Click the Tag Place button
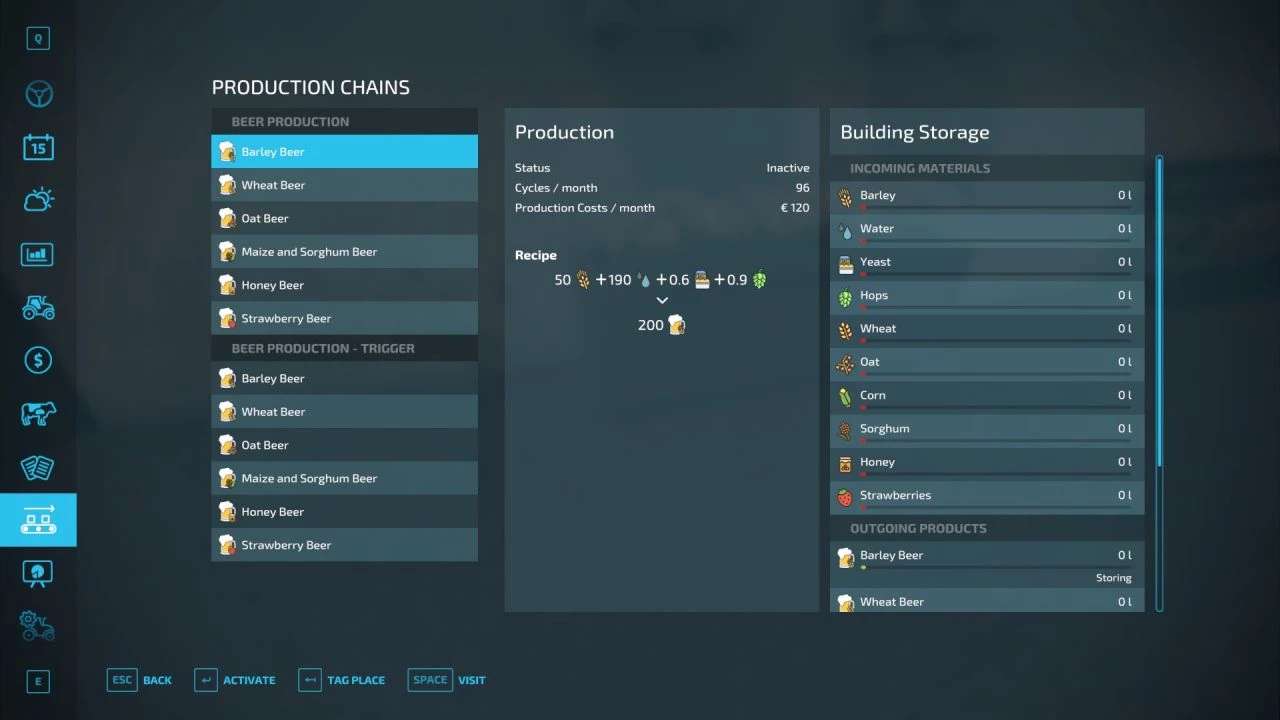 coord(342,680)
